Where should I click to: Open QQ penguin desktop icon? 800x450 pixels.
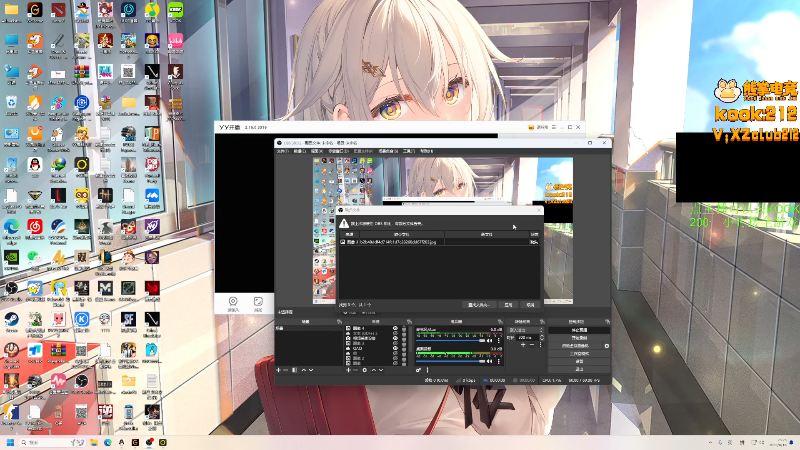click(x=35, y=164)
